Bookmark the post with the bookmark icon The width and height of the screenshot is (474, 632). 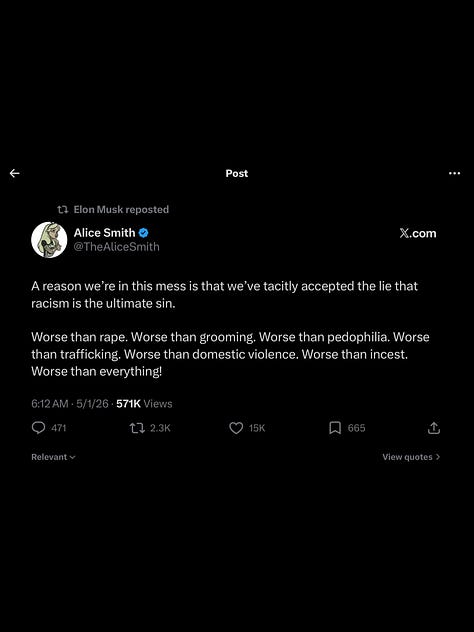(x=335, y=428)
